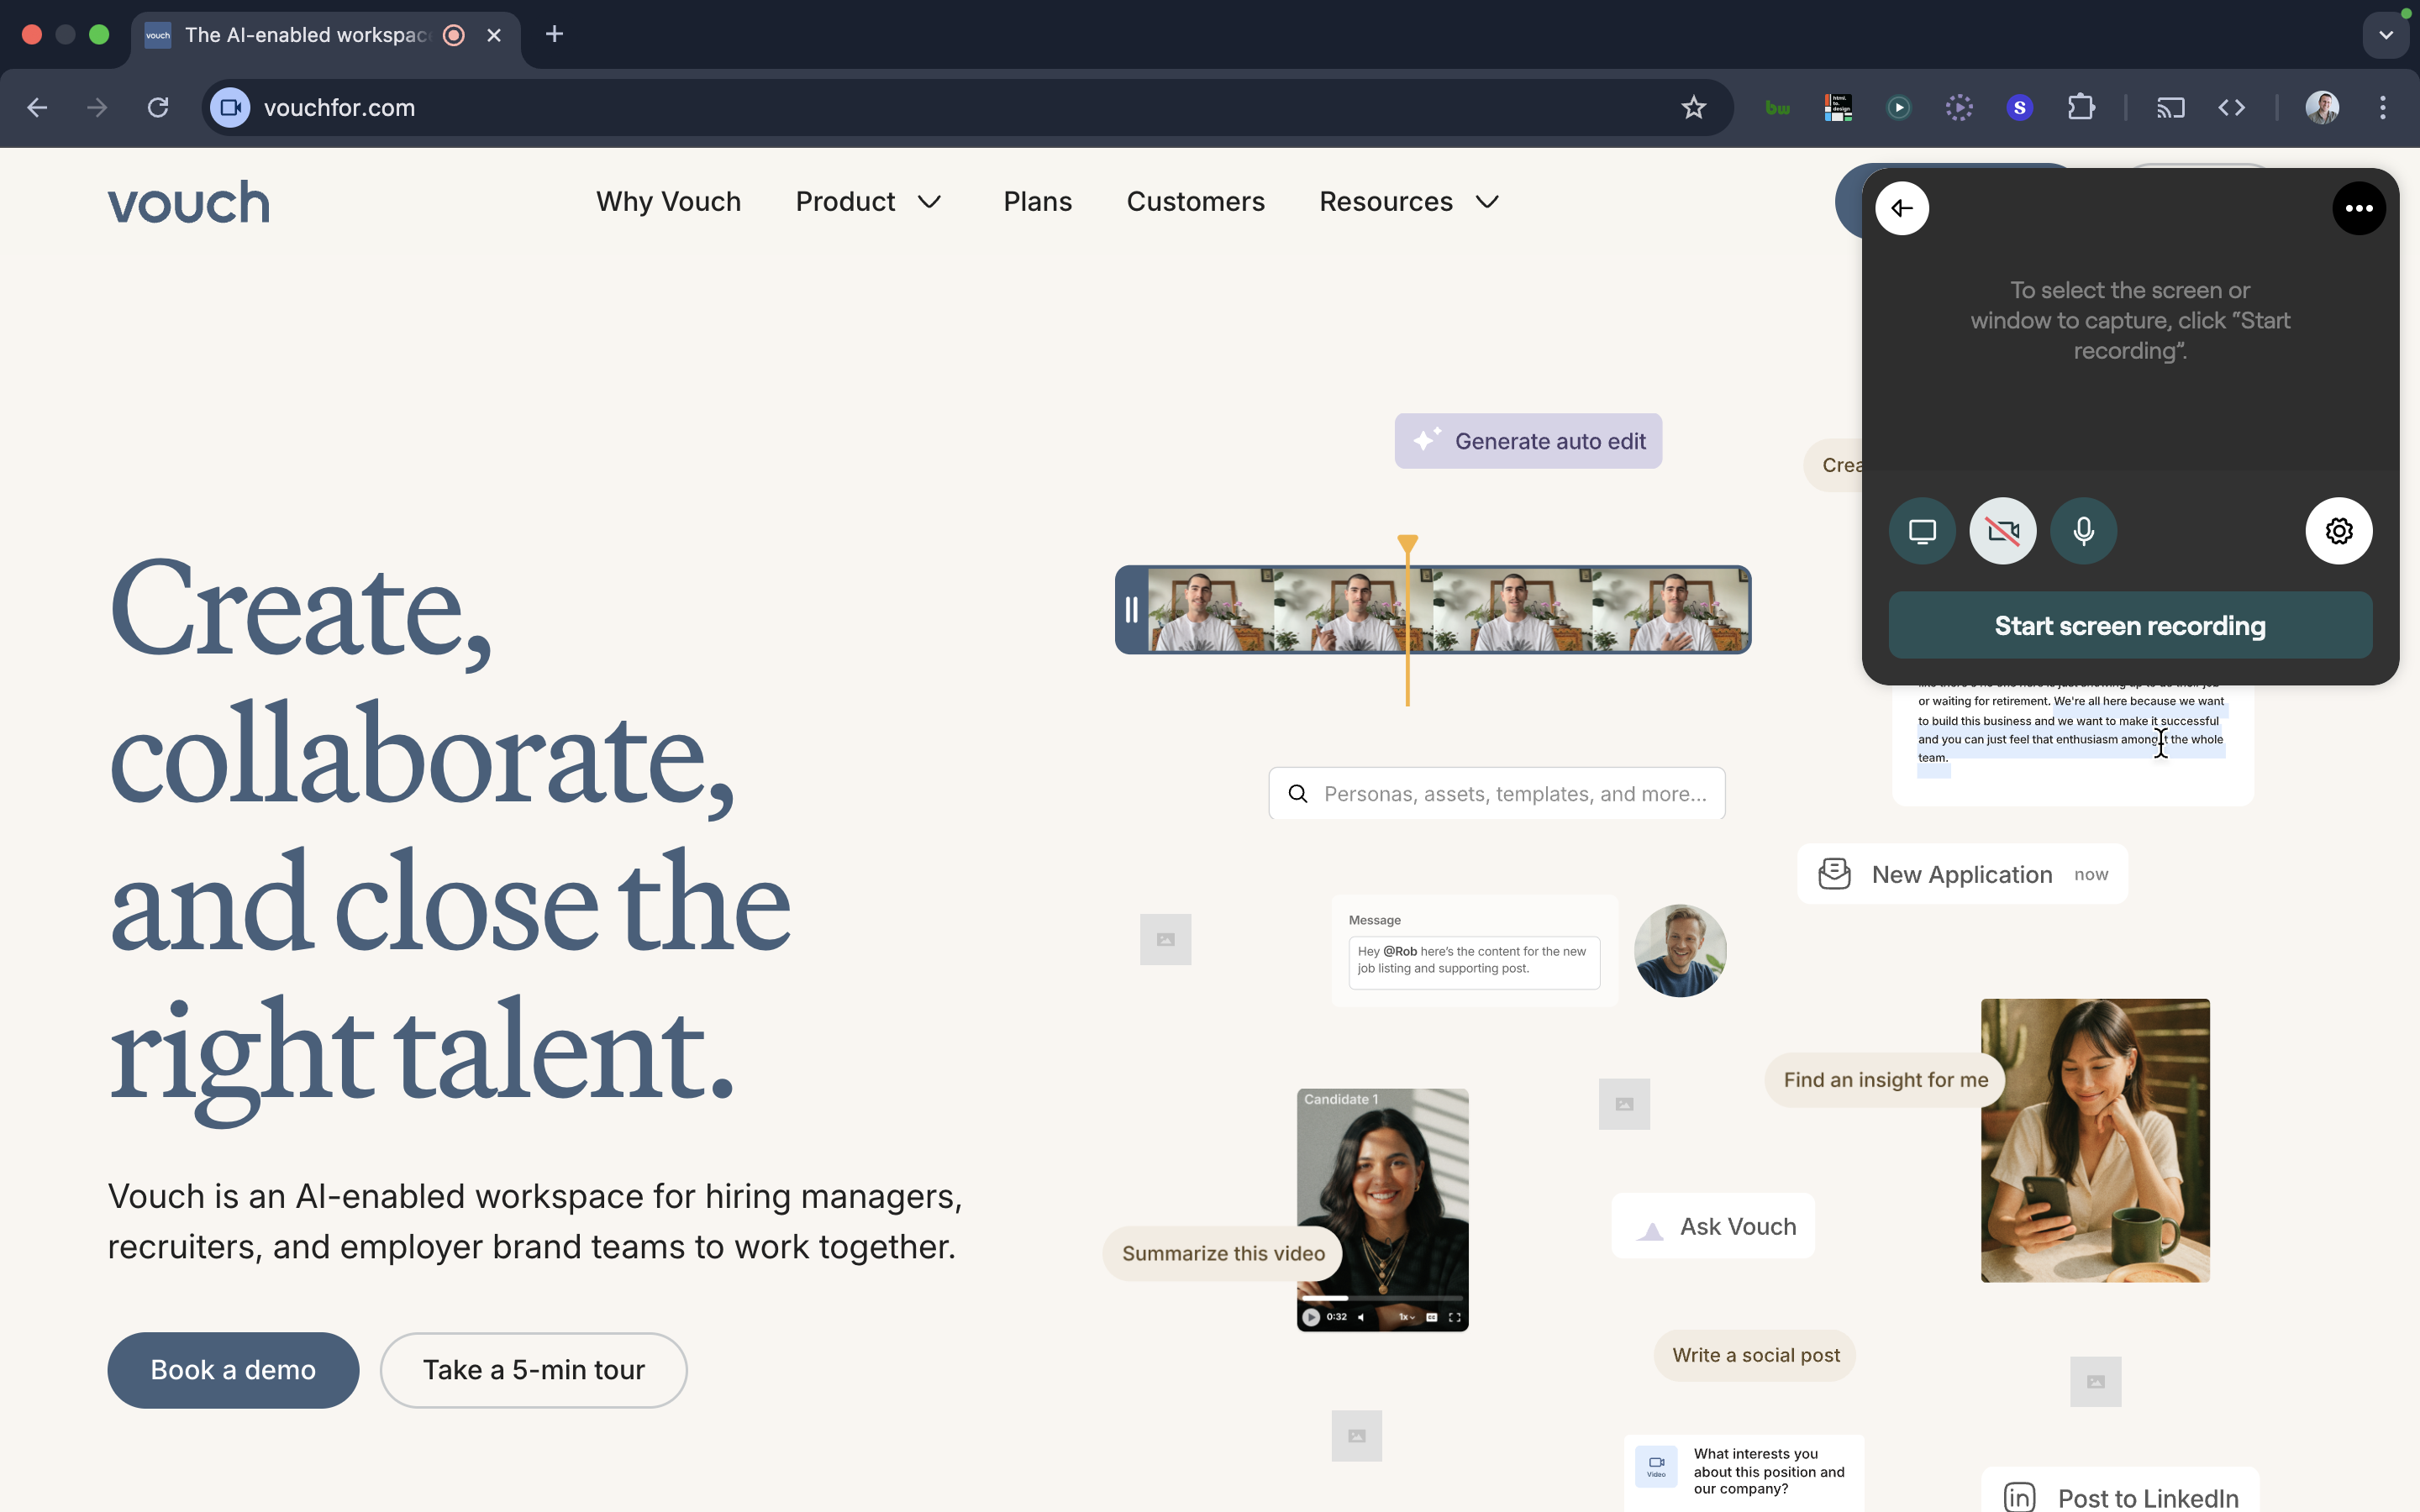Open Why Vouch in the navigation
This screenshot has height=1512, width=2420.
click(668, 201)
